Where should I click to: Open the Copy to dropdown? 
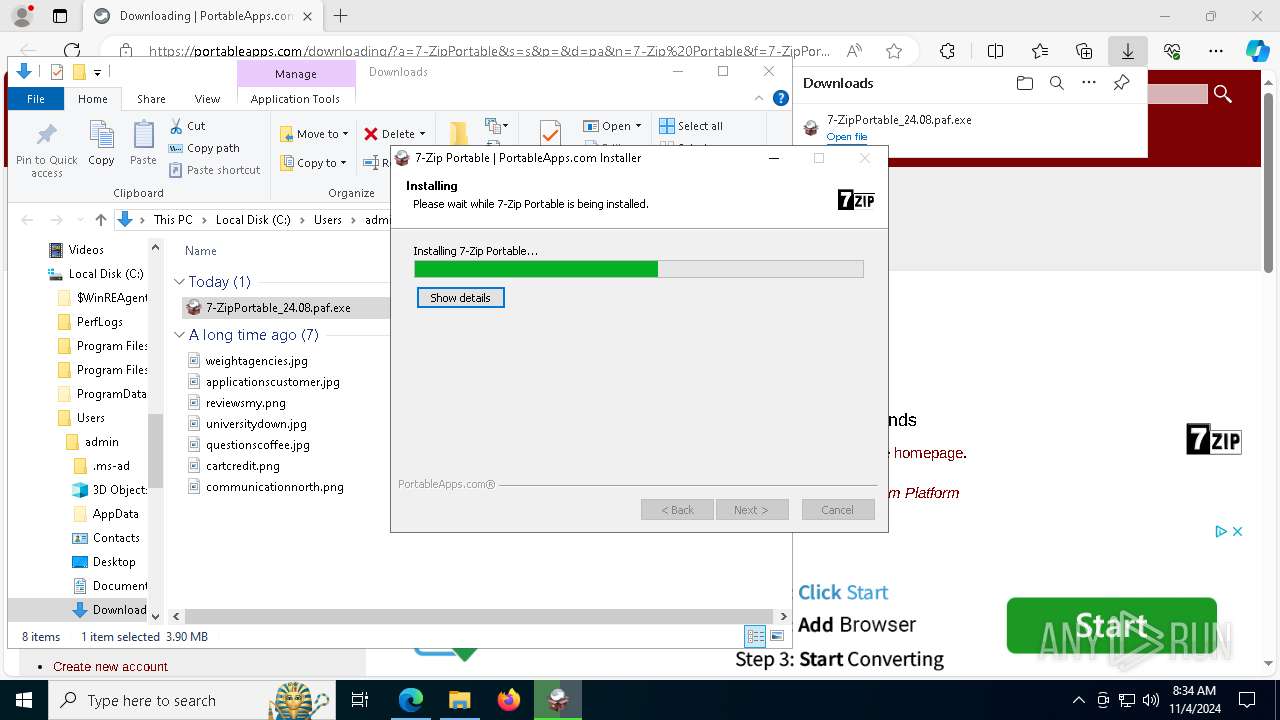(x=313, y=163)
